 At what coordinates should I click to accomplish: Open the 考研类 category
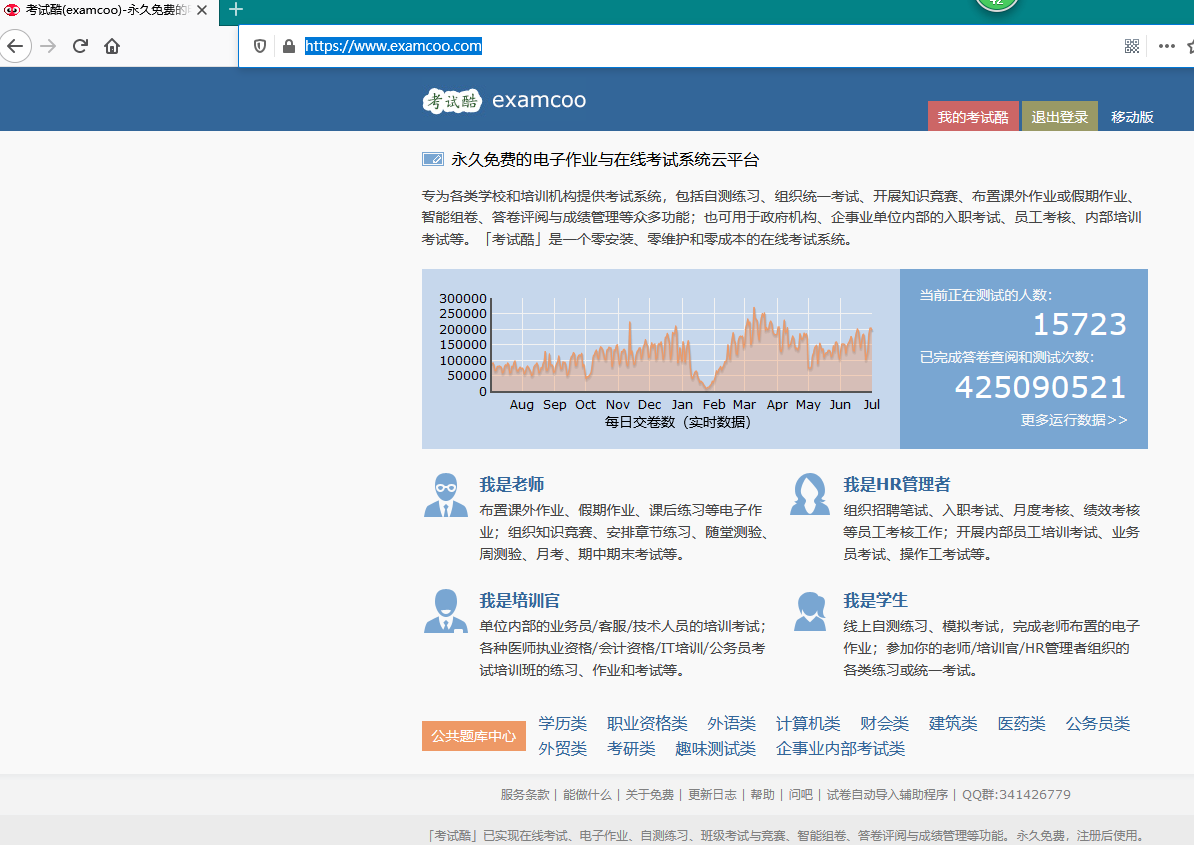[x=631, y=748]
